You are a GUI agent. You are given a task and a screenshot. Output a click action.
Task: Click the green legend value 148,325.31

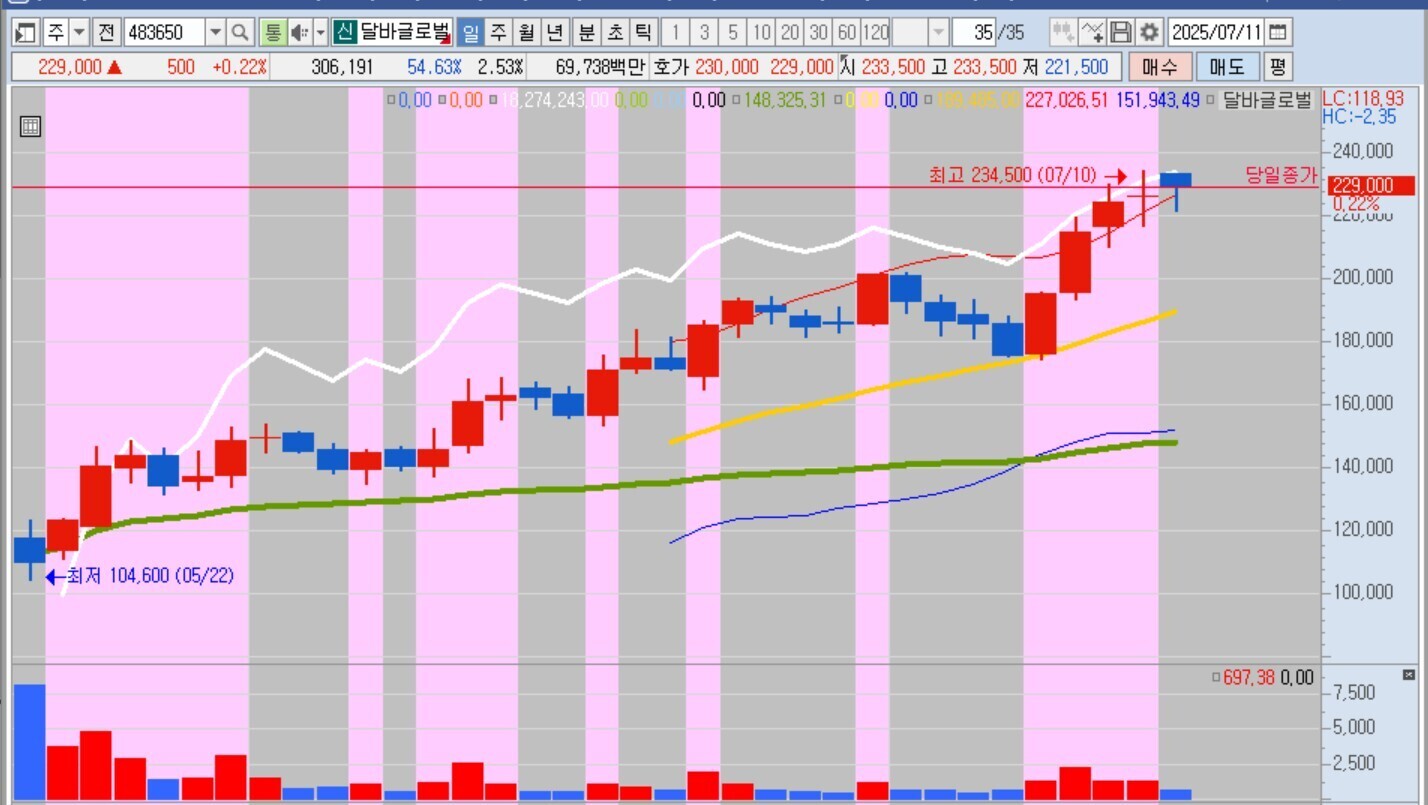click(785, 100)
